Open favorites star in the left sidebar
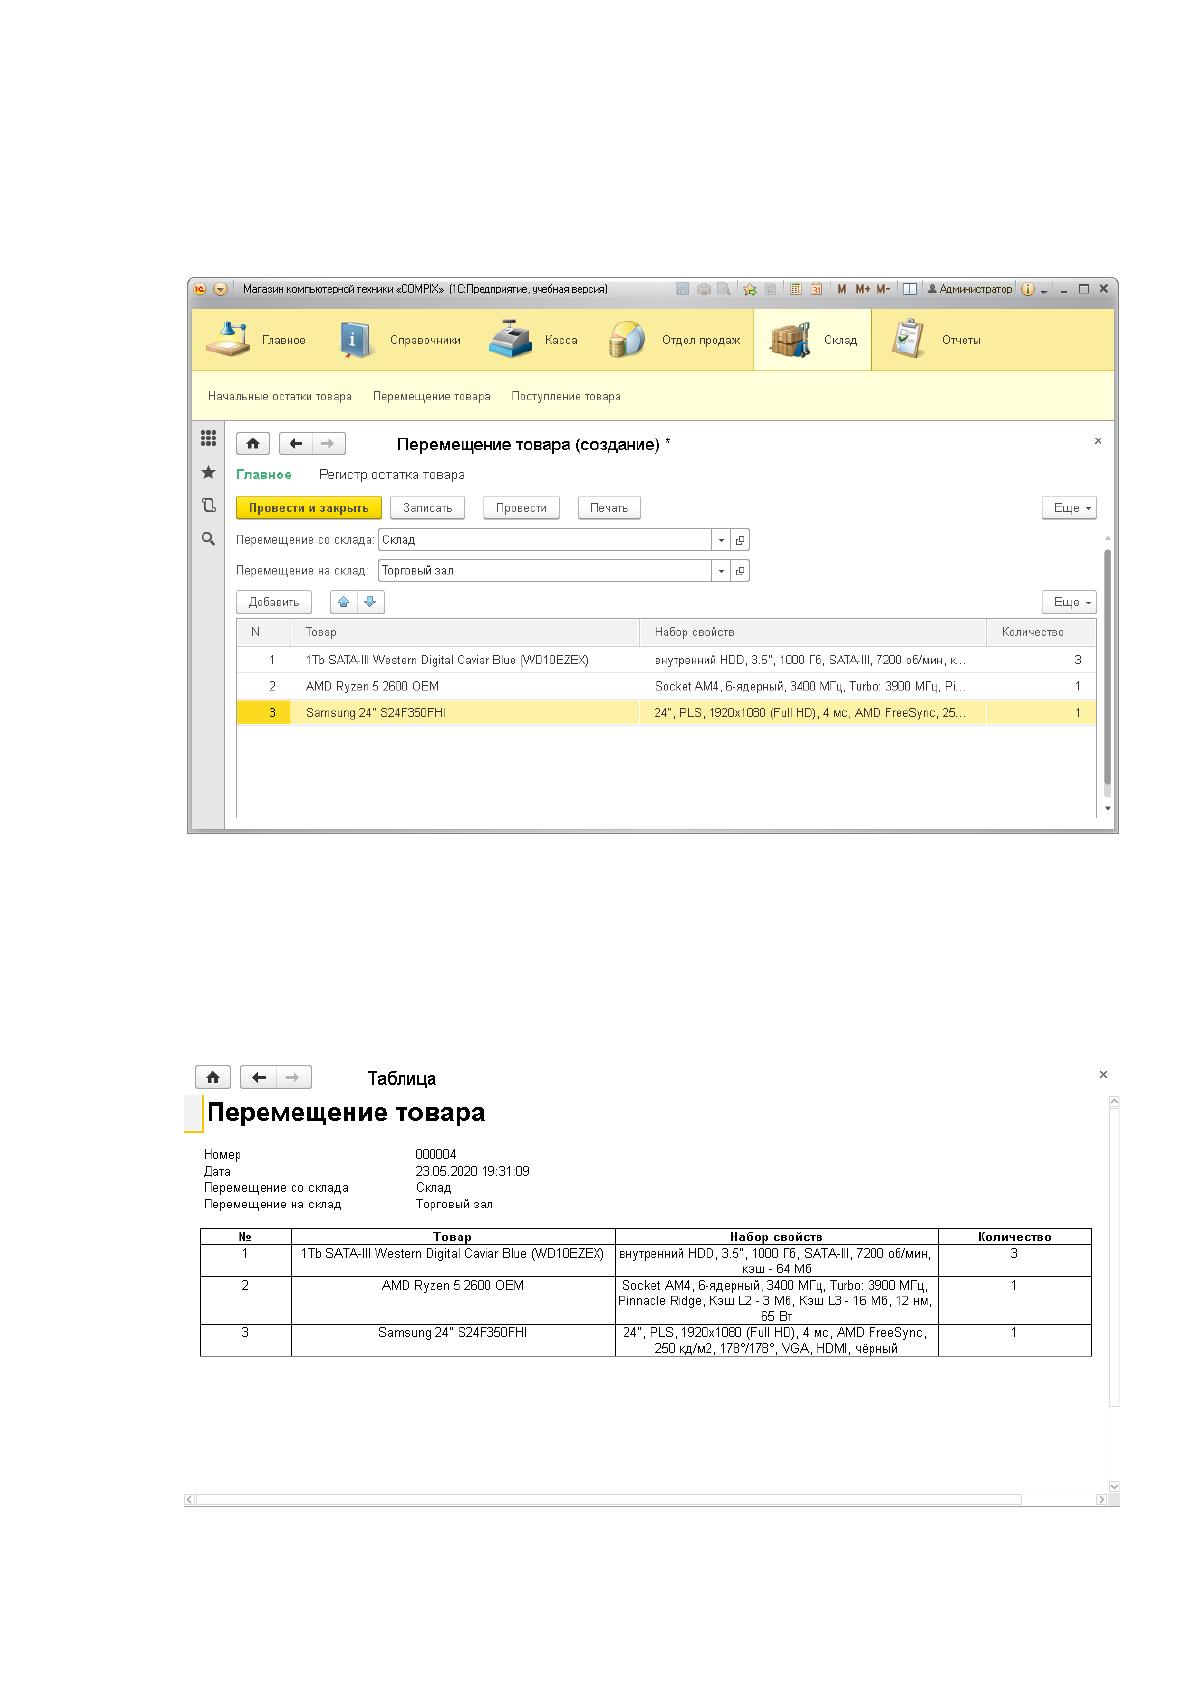The image size is (1191, 1684). pos(208,472)
